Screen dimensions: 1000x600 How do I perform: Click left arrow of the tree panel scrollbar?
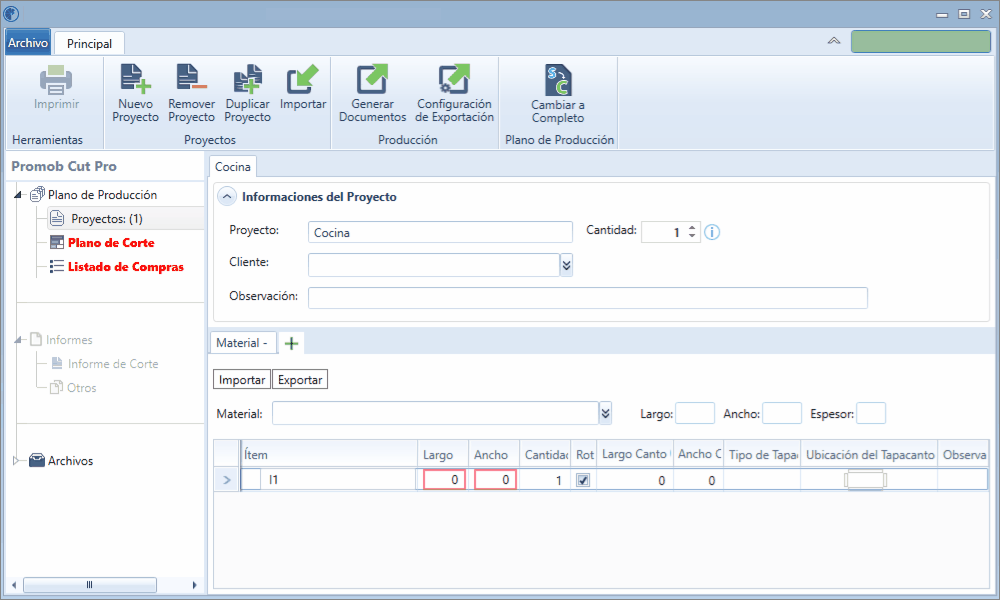[x=14, y=585]
